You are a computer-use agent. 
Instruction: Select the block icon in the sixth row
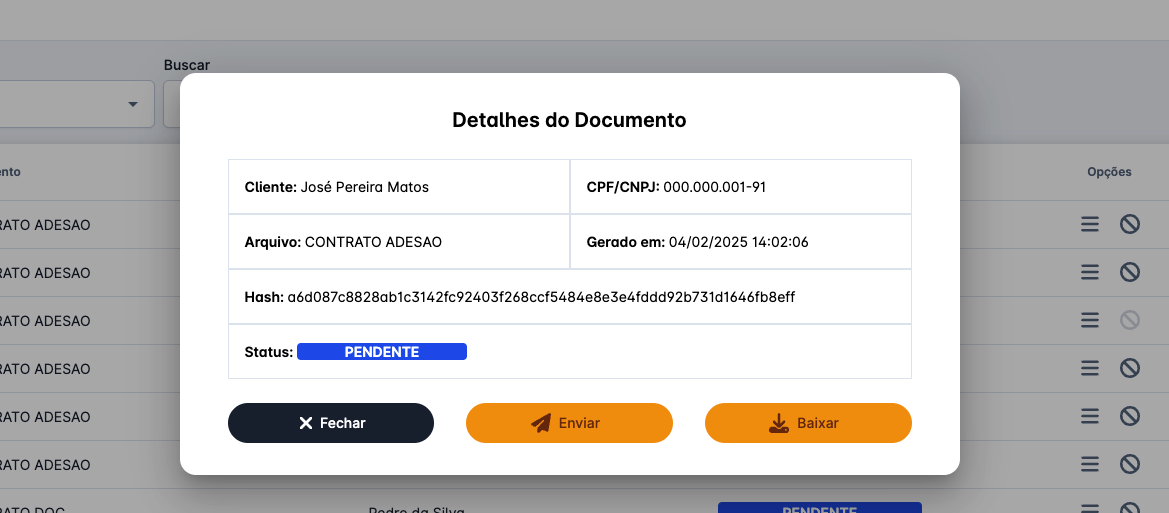click(x=1130, y=465)
